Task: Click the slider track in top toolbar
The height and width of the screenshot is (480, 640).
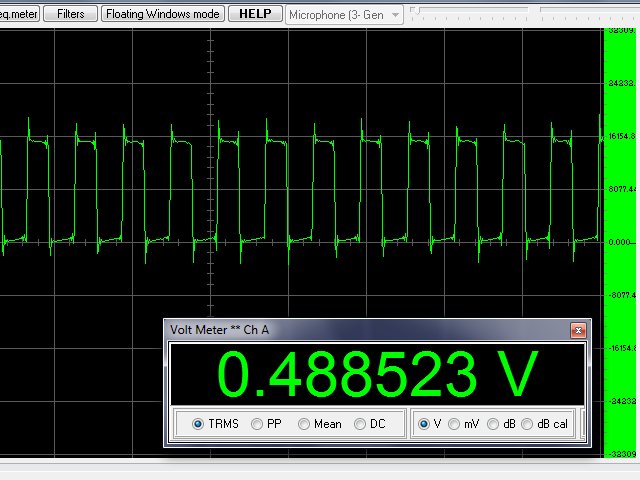Action: (520, 10)
